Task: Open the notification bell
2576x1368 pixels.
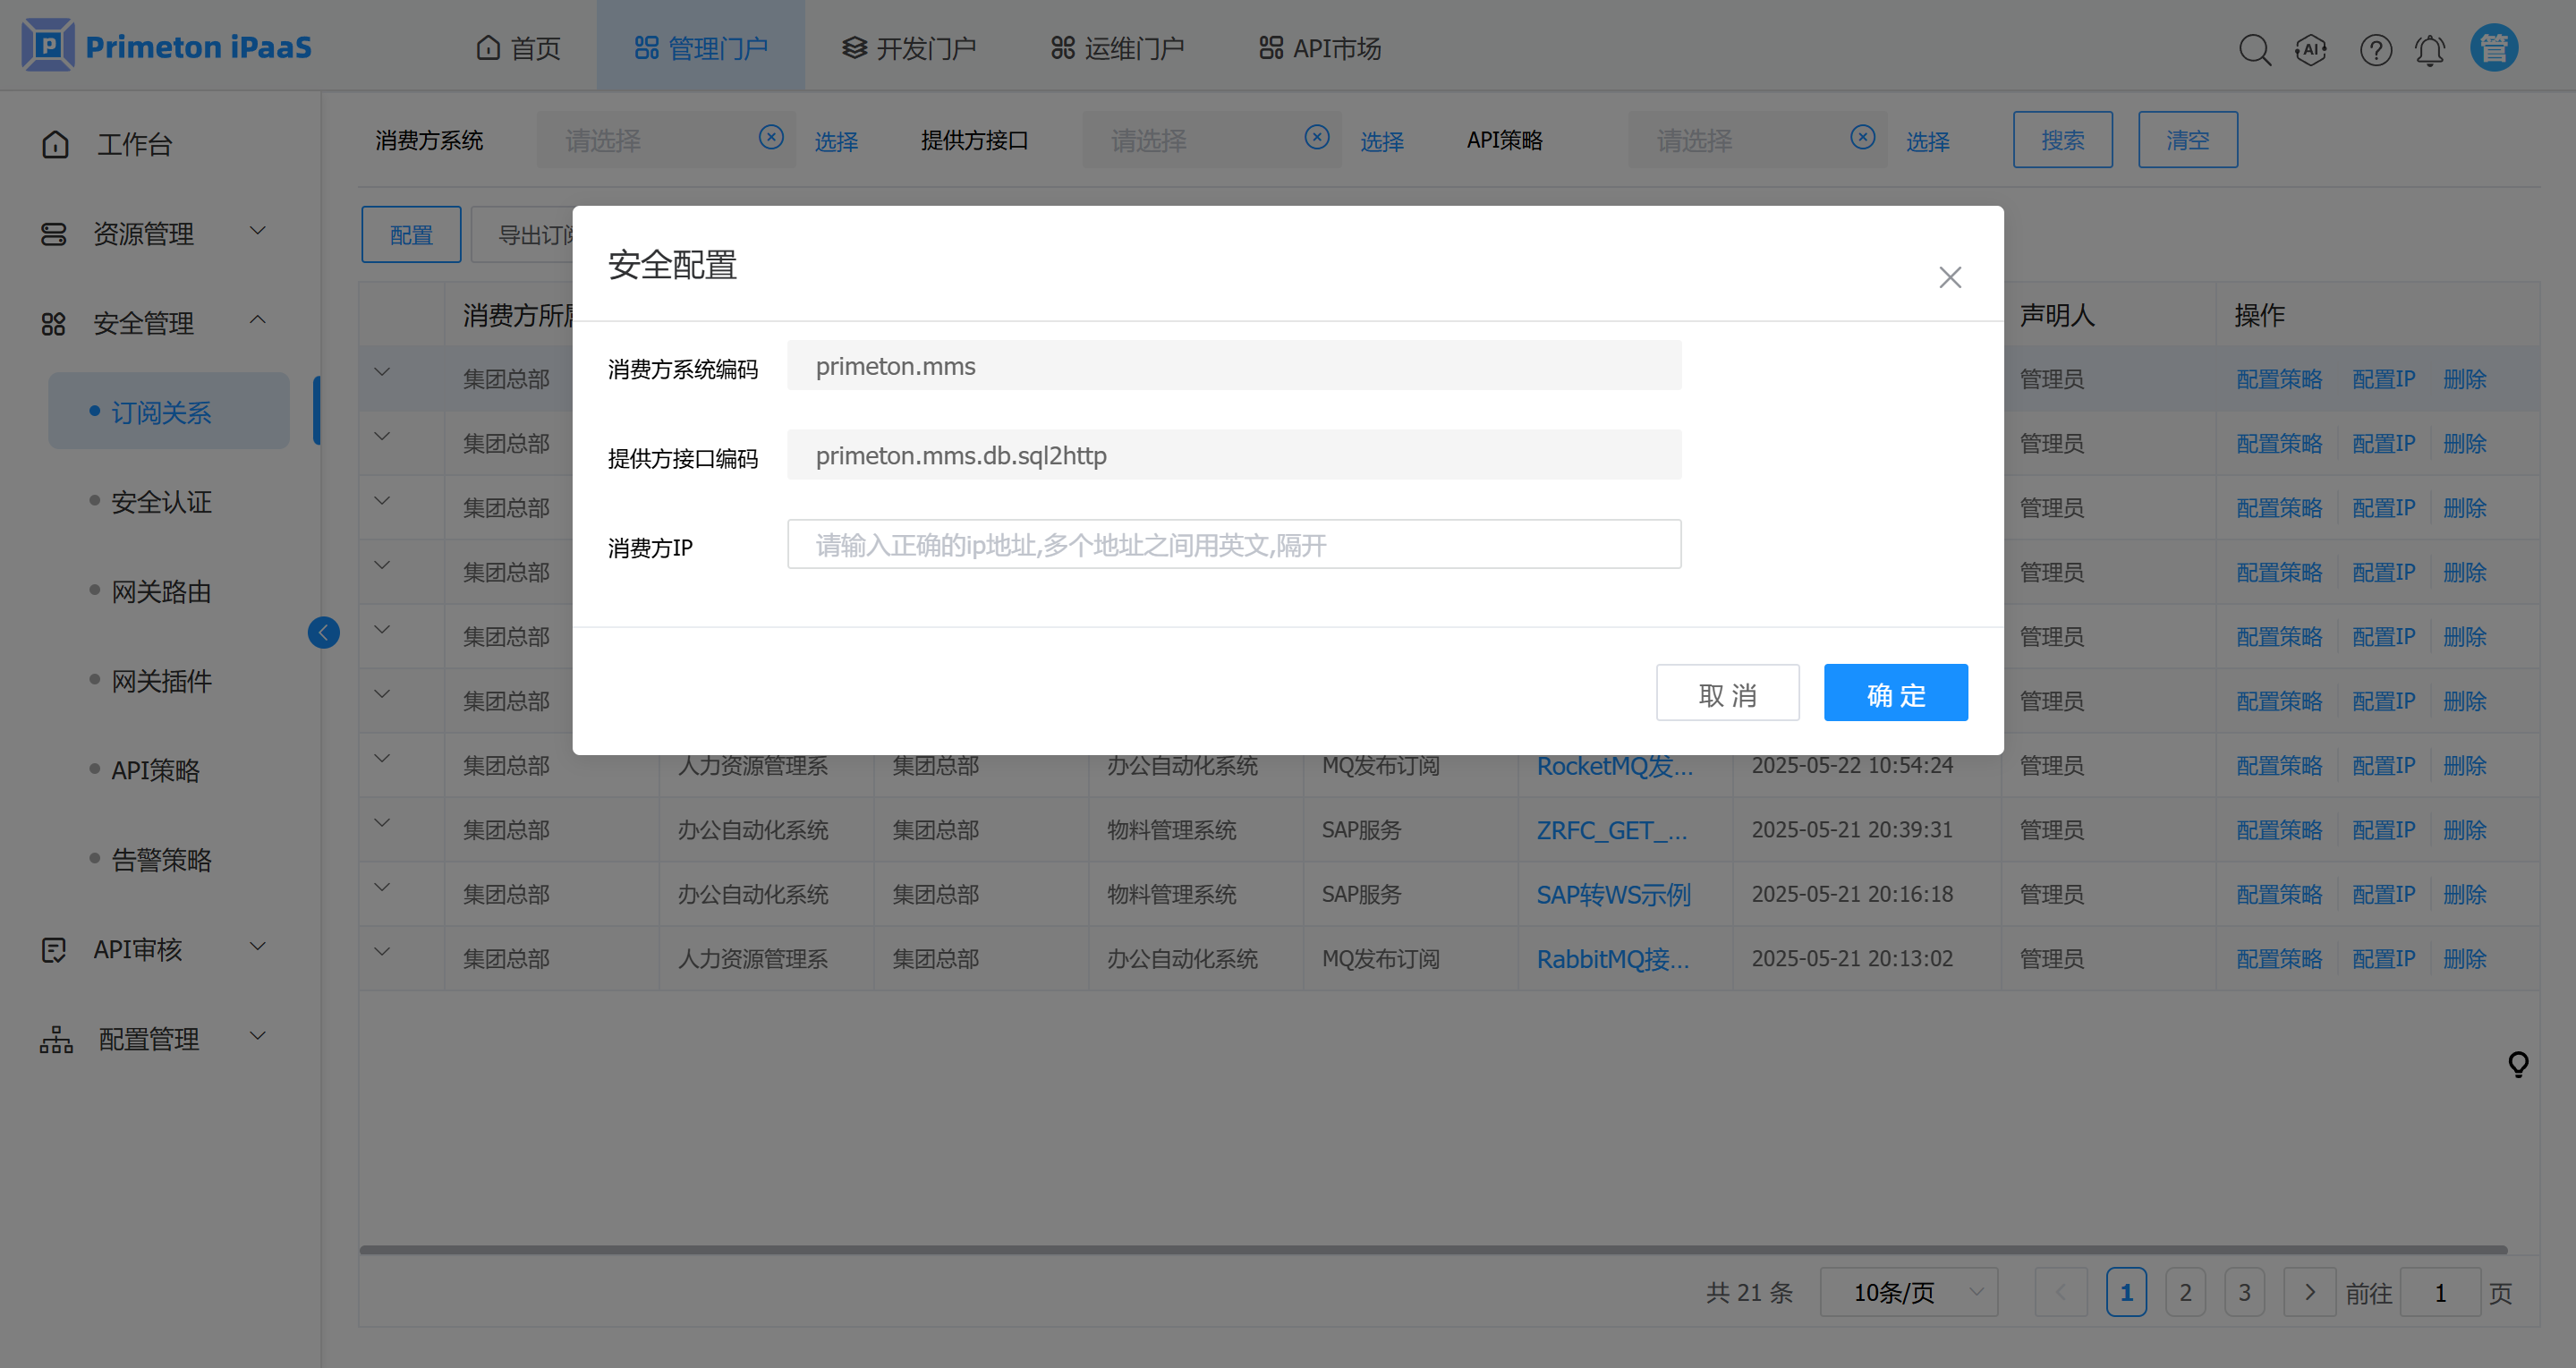Action: [x=2430, y=49]
